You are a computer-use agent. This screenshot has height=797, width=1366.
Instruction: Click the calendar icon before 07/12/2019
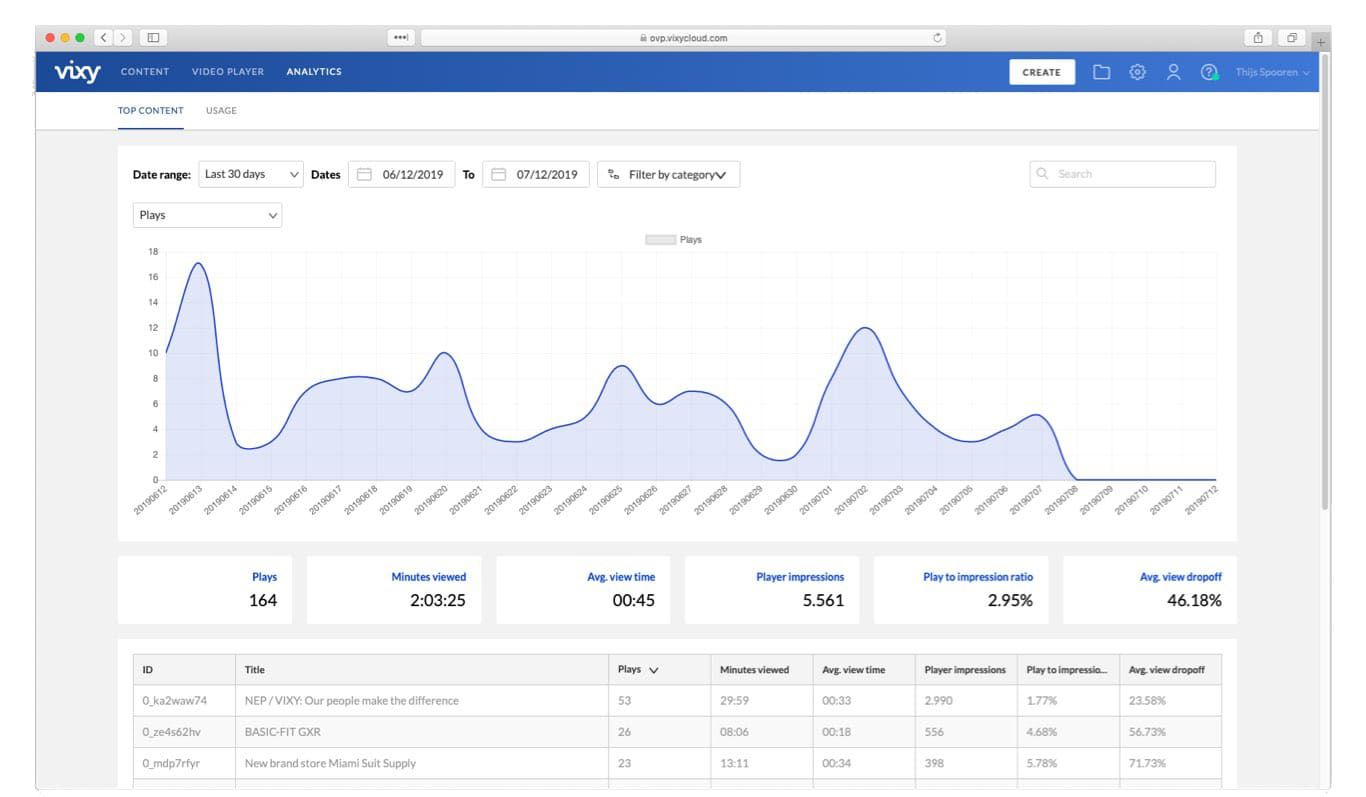pos(498,174)
